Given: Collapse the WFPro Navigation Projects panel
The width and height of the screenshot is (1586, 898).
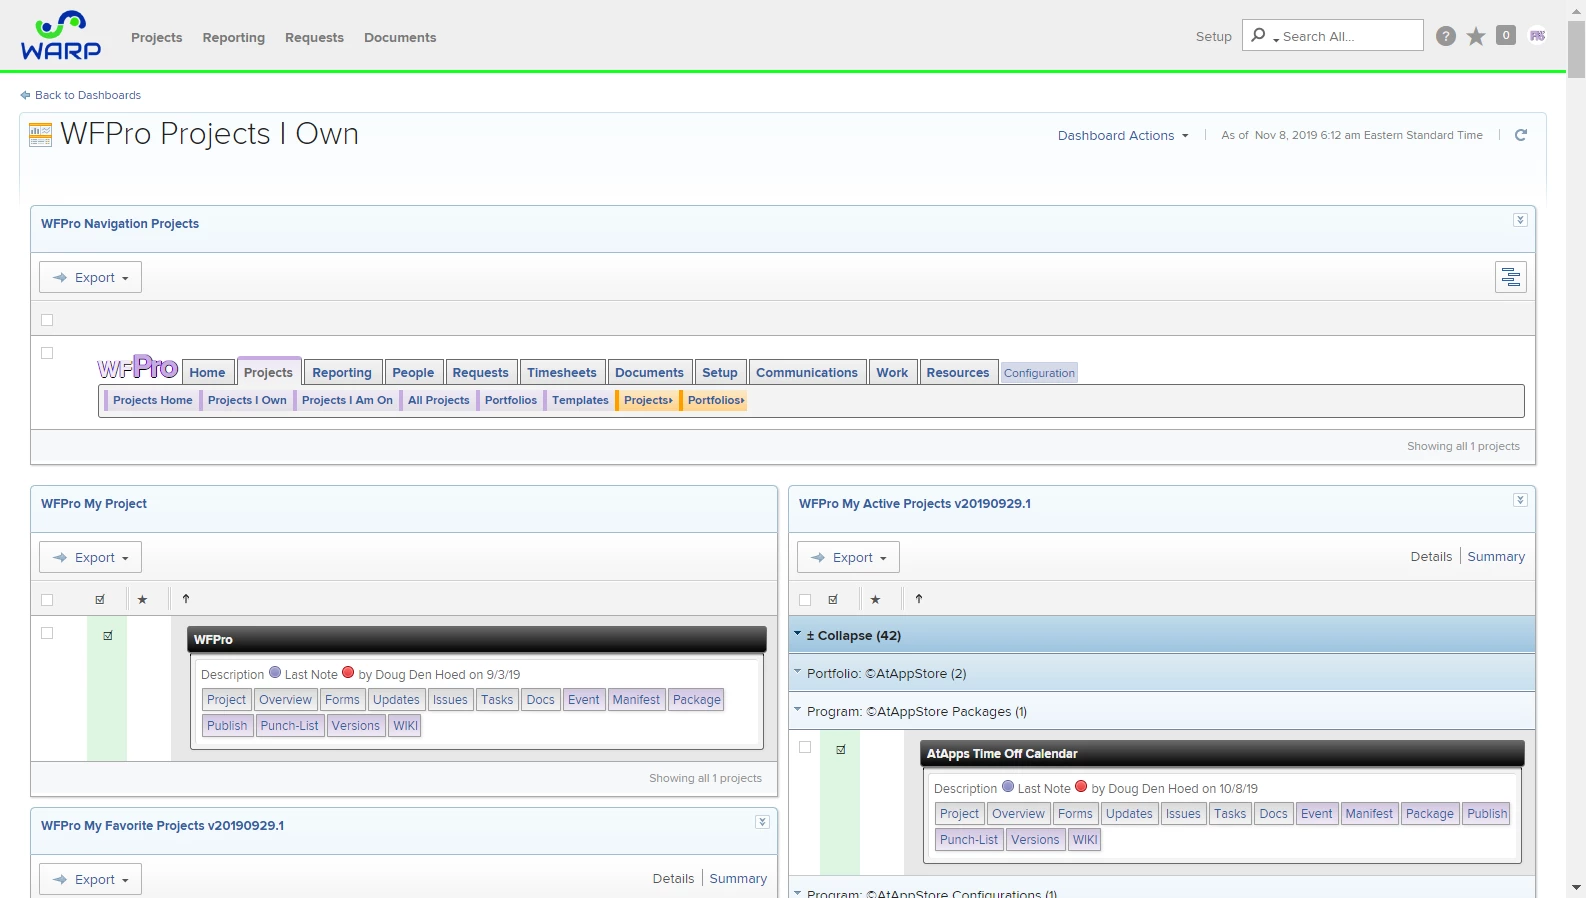Looking at the screenshot, I should tap(1520, 220).
